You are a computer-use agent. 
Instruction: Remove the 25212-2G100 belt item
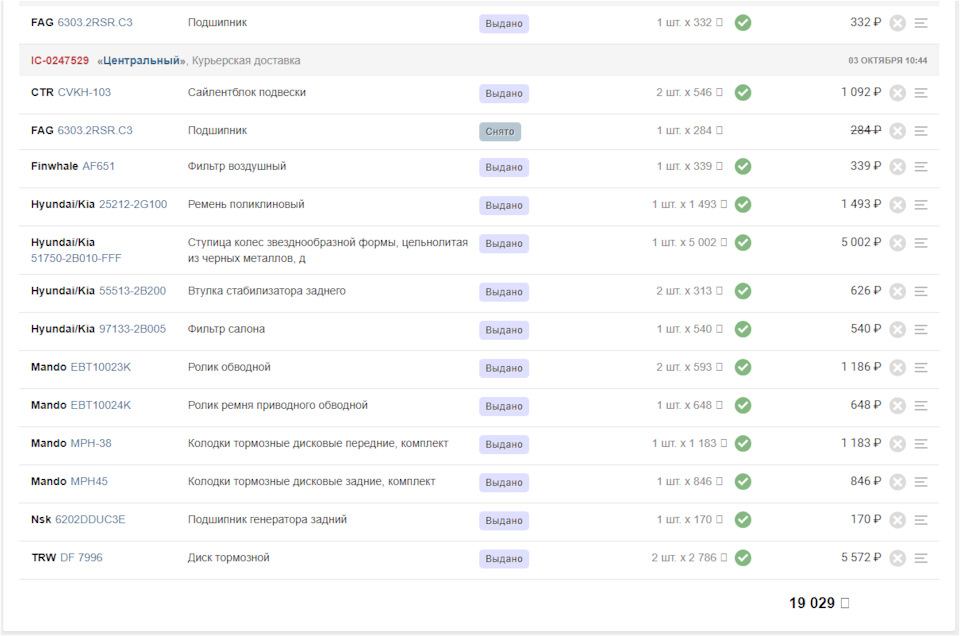(x=897, y=204)
